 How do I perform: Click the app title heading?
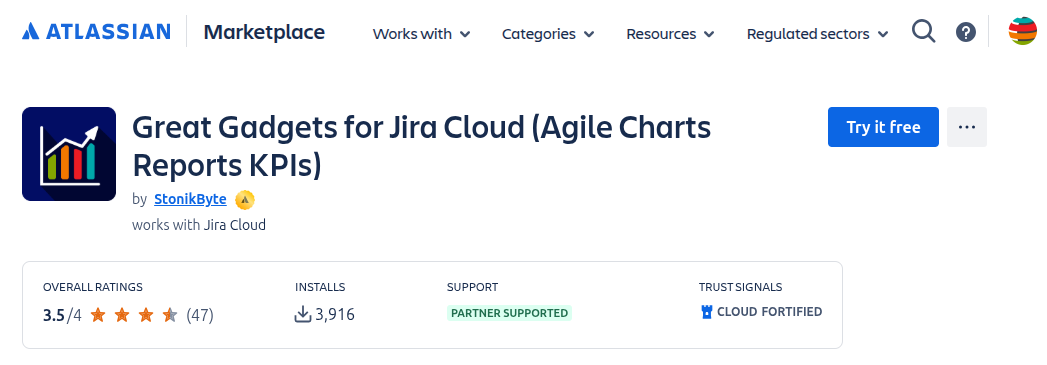coord(421,146)
